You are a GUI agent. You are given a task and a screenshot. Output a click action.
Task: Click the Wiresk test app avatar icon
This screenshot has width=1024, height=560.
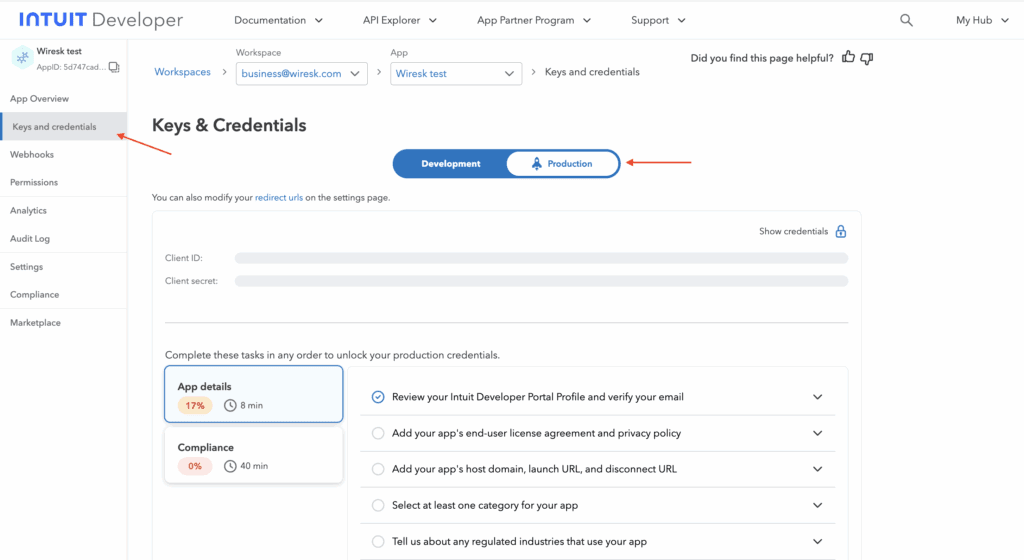pos(22,57)
